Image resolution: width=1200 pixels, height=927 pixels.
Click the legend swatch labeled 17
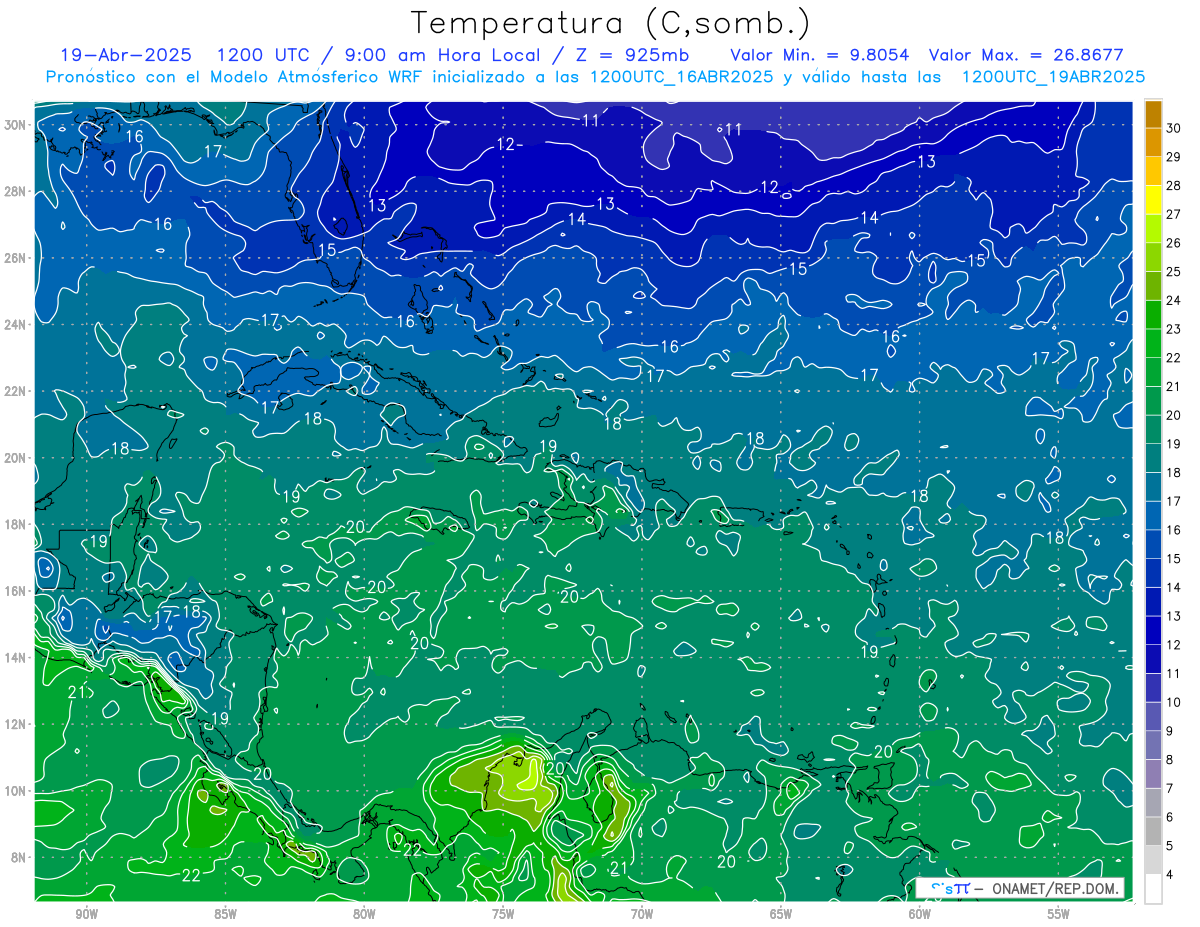tap(1153, 487)
